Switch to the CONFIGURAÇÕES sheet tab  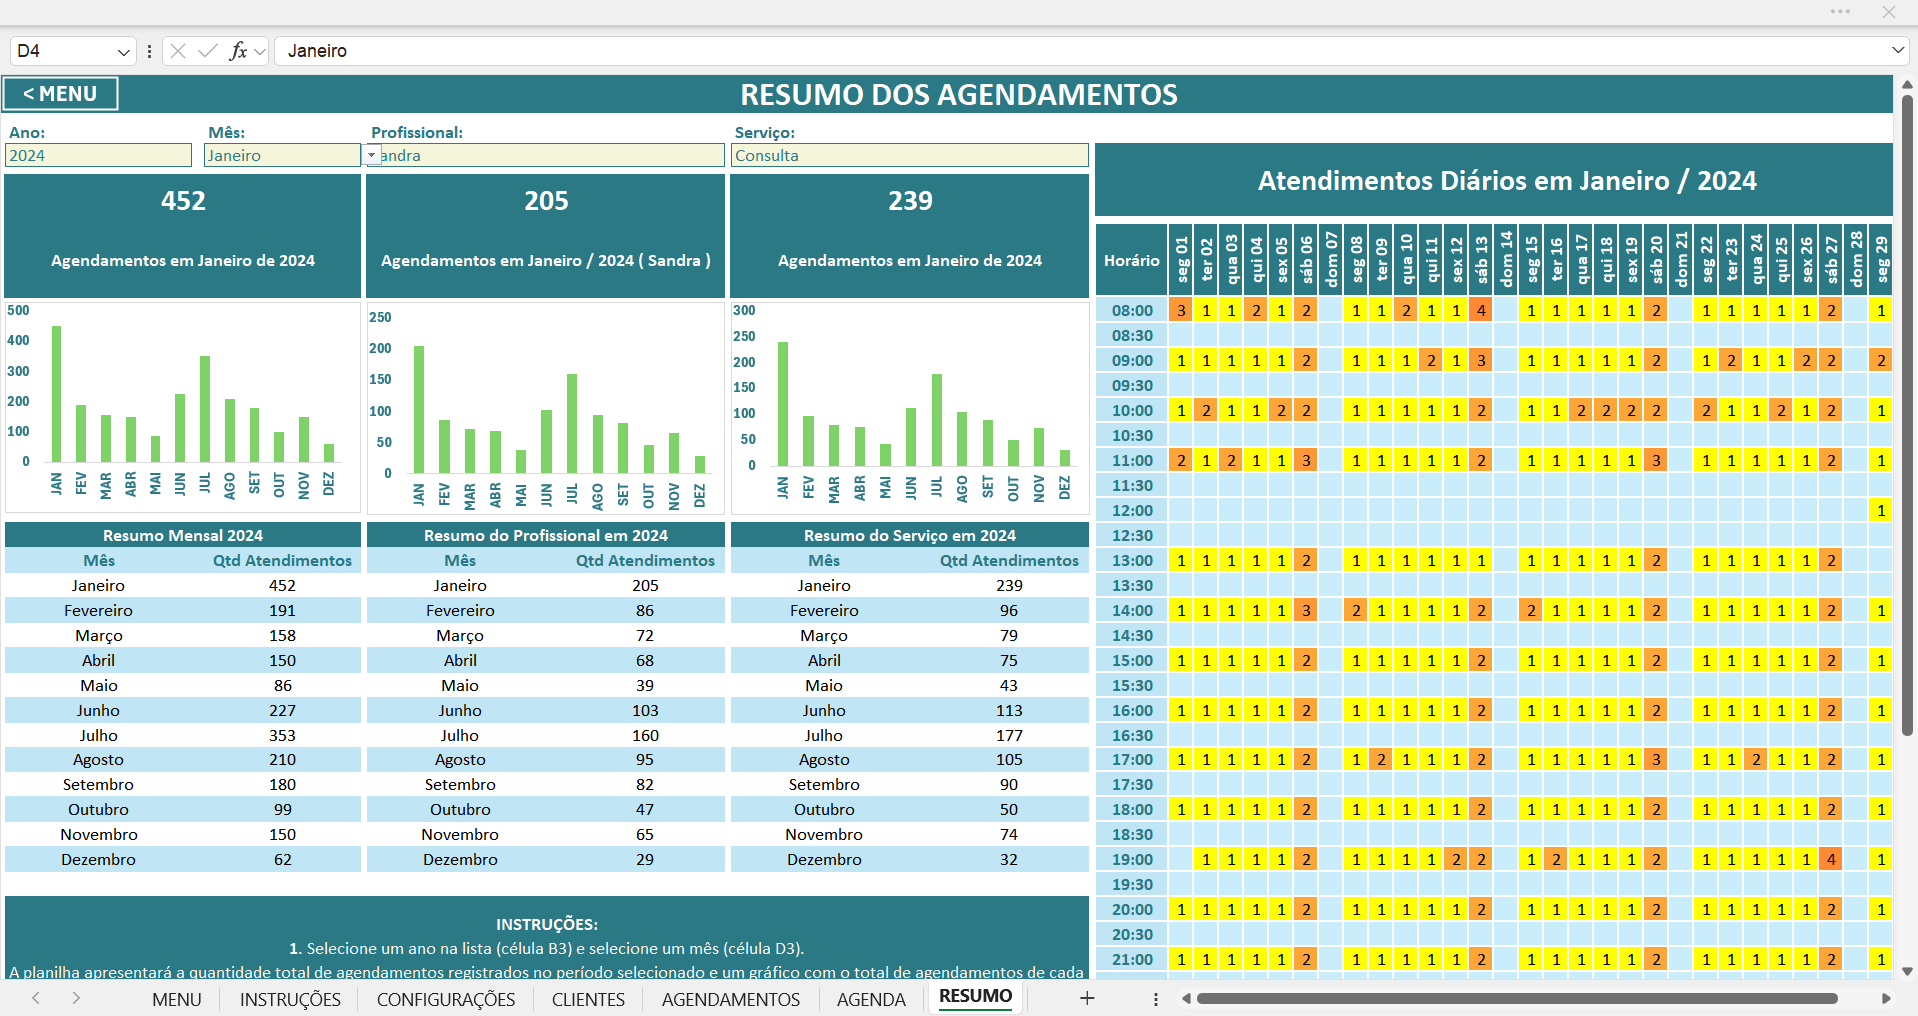[446, 999]
